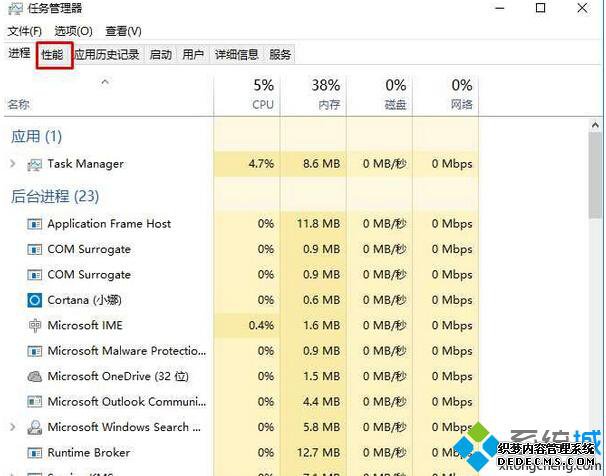This screenshot has height=476, width=606.
Task: Switch to the 应用历史记录 tab
Action: point(107,54)
